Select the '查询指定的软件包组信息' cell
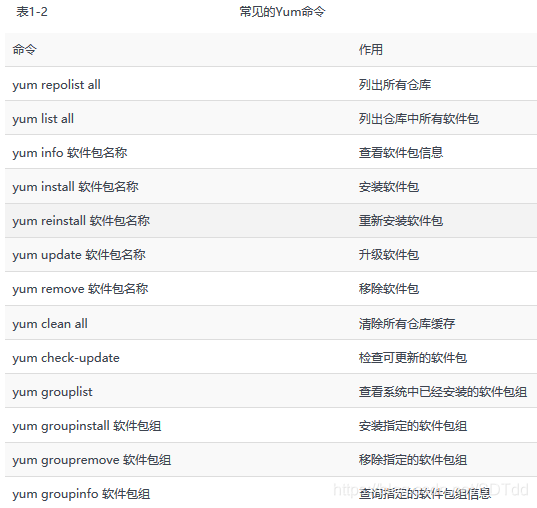 point(425,494)
